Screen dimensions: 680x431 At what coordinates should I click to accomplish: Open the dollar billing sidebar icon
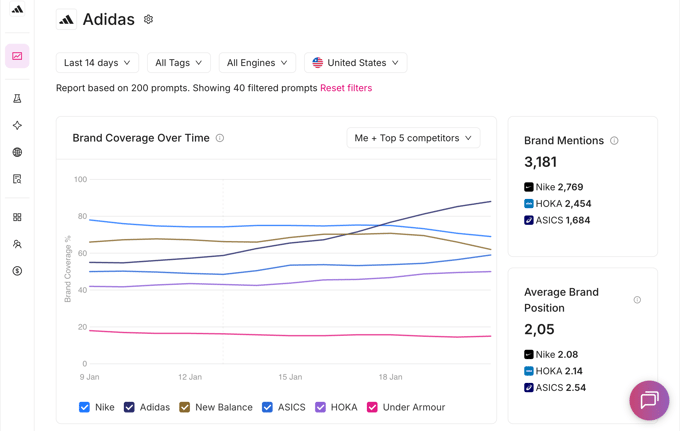tap(17, 271)
